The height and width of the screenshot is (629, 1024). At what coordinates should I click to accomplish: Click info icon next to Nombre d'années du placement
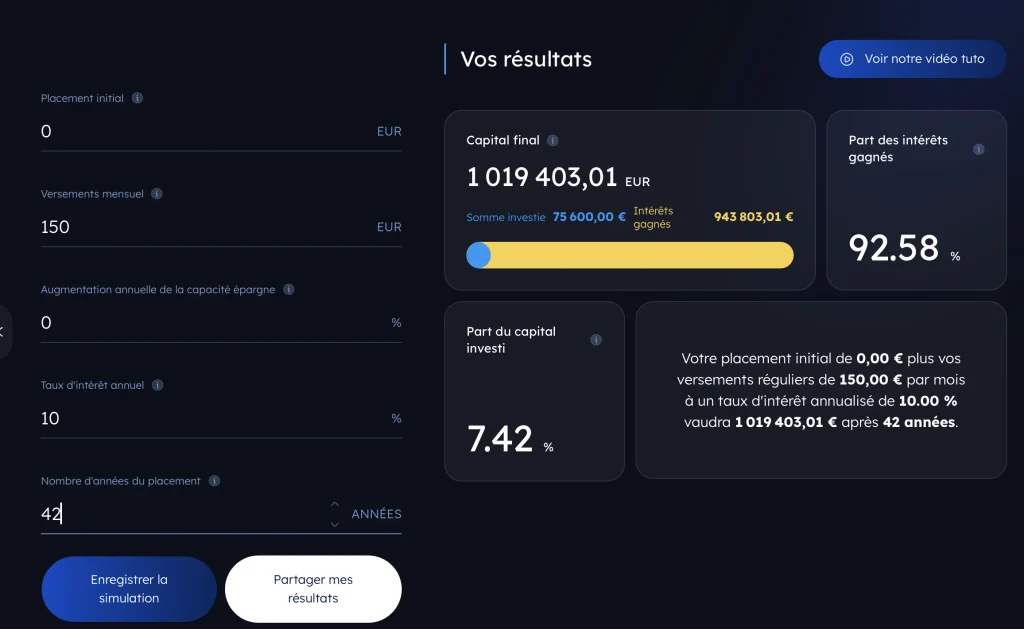click(x=214, y=481)
